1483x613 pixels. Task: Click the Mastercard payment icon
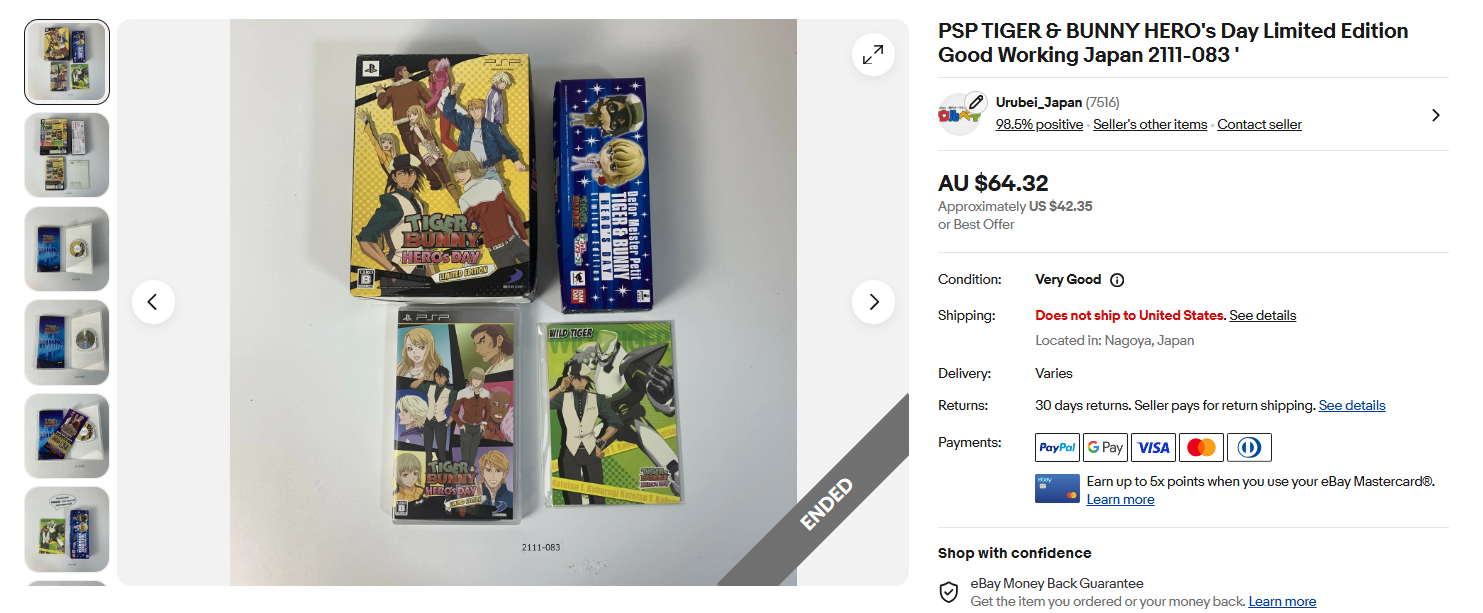tap(1201, 447)
